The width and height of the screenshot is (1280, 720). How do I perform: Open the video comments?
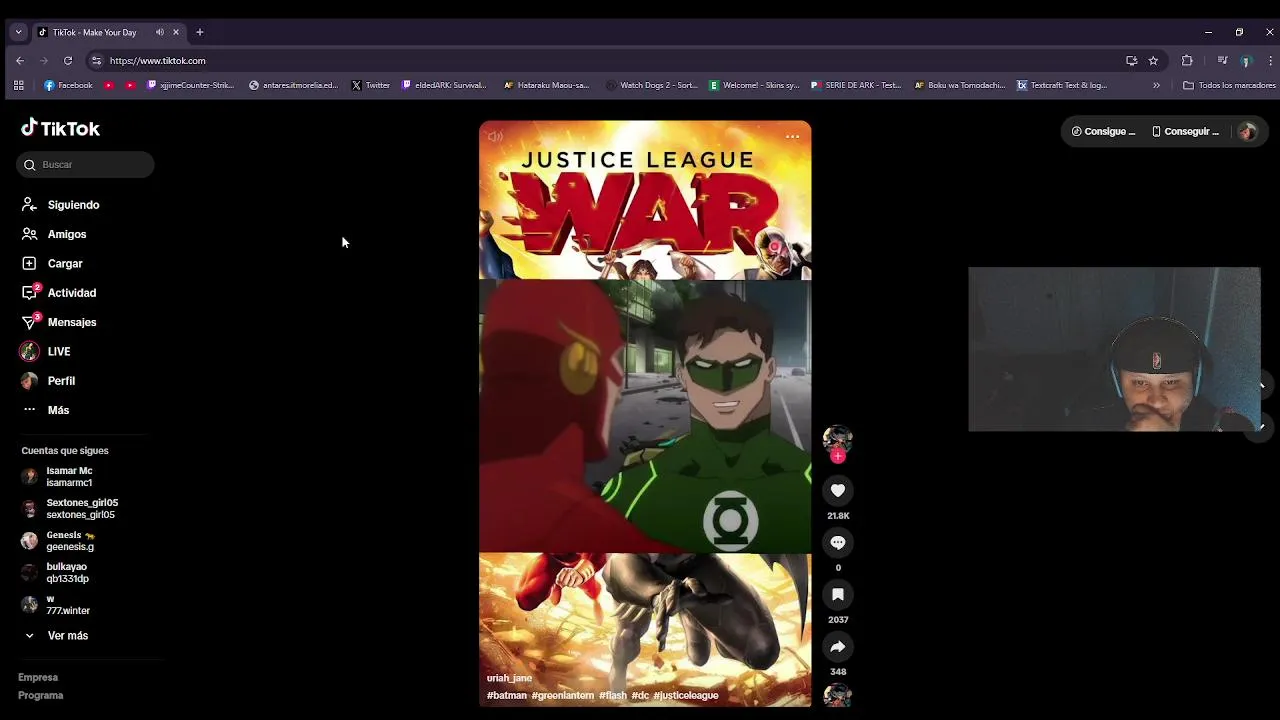pos(838,542)
